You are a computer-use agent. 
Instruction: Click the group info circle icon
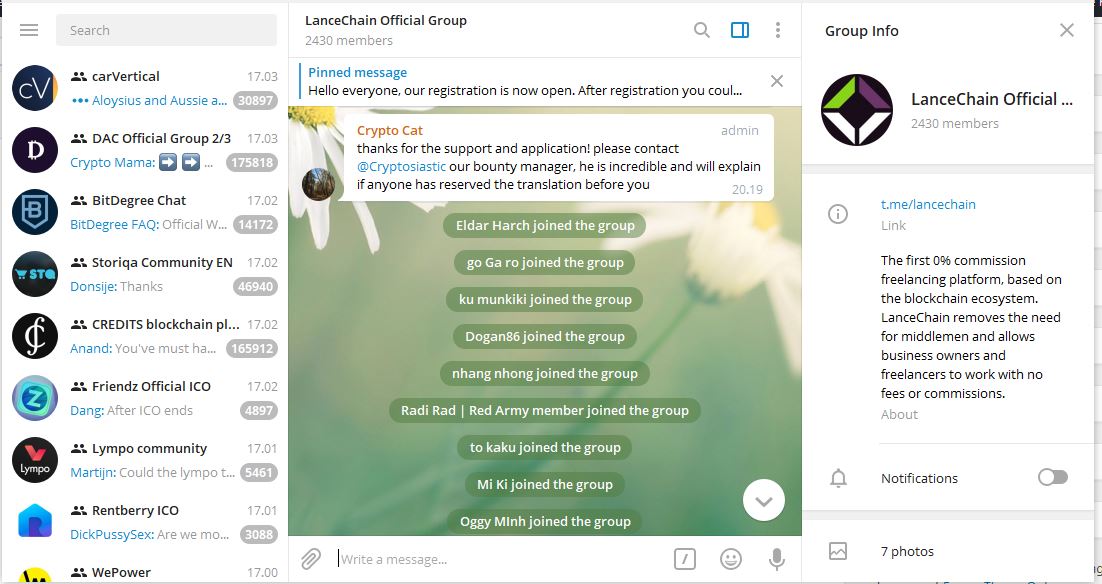[x=838, y=214]
